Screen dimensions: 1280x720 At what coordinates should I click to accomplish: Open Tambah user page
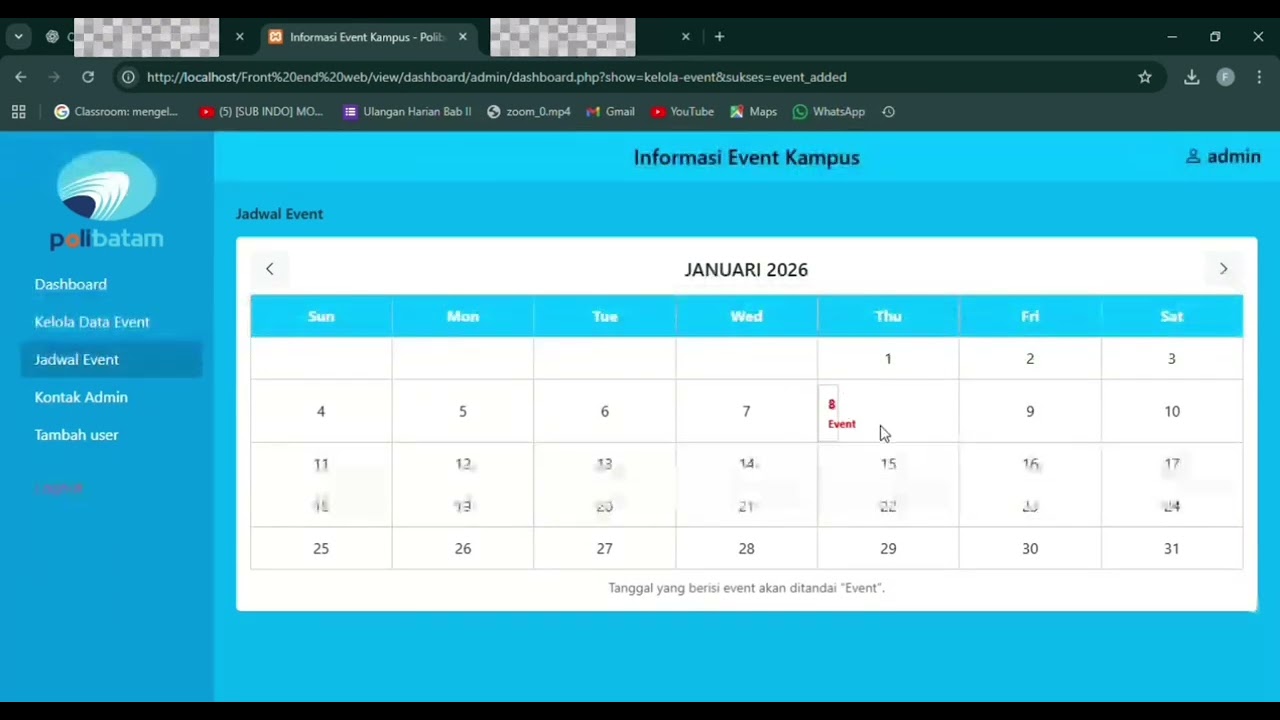coord(76,435)
